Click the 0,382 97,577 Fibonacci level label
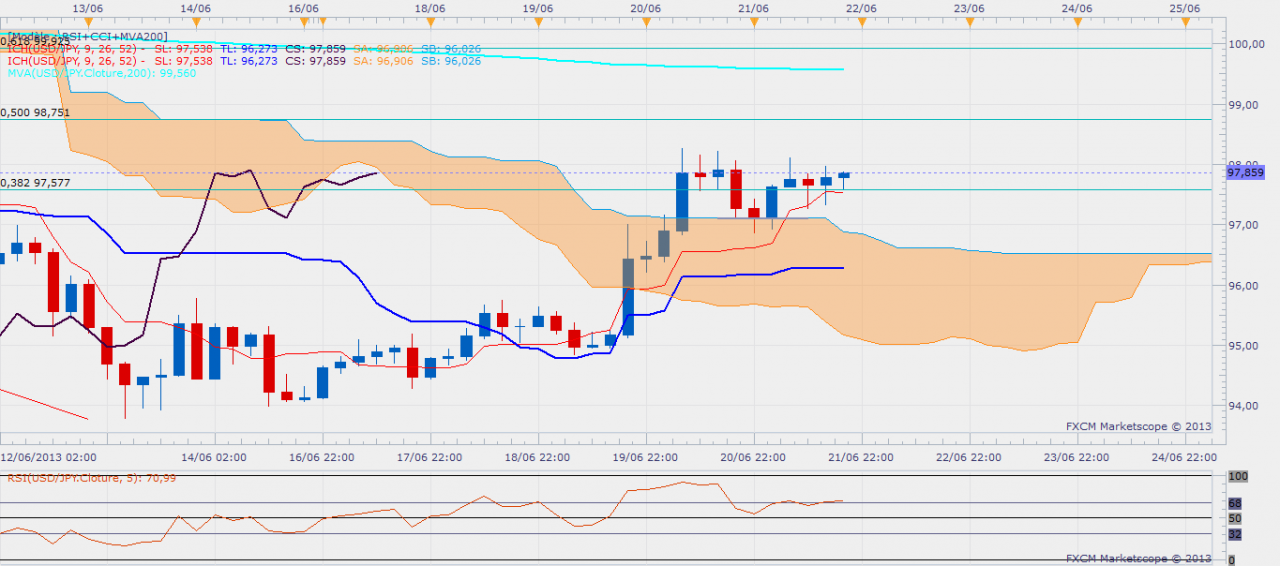The width and height of the screenshot is (1280, 566). [x=36, y=183]
